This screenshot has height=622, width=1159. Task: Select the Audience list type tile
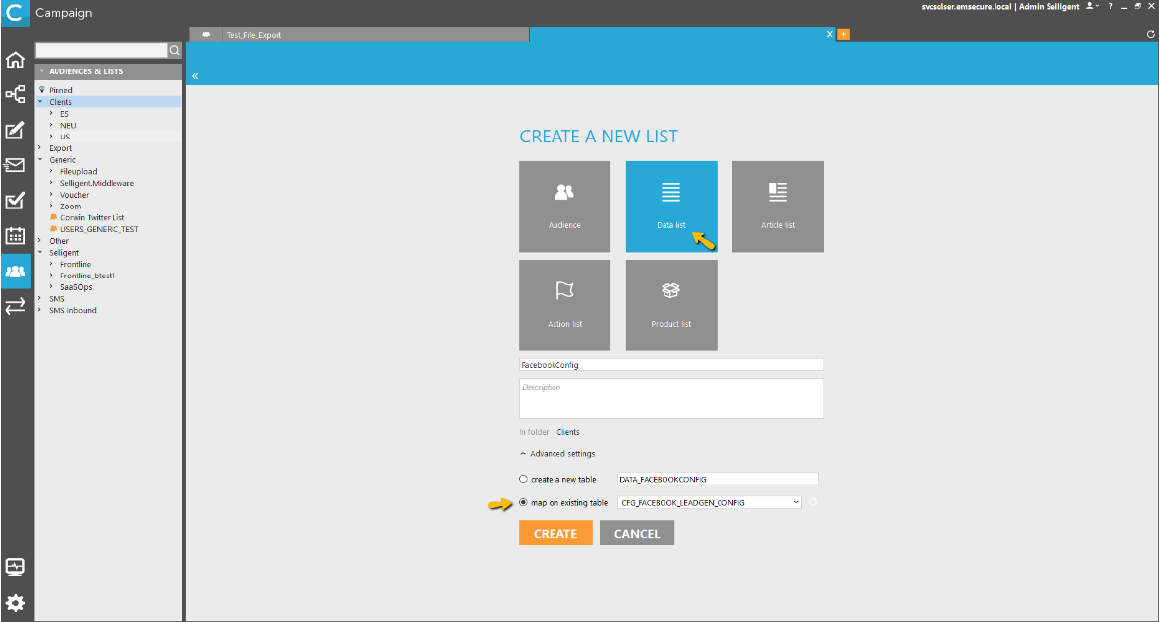point(565,206)
